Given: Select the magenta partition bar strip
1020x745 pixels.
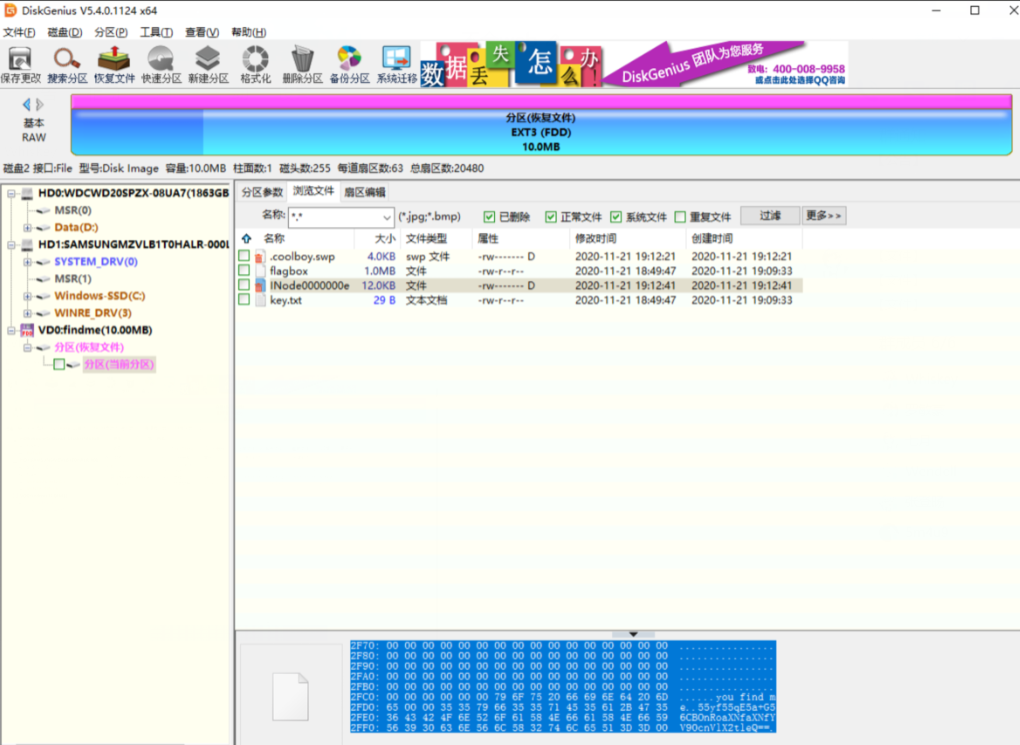Looking at the screenshot, I should point(541,102).
